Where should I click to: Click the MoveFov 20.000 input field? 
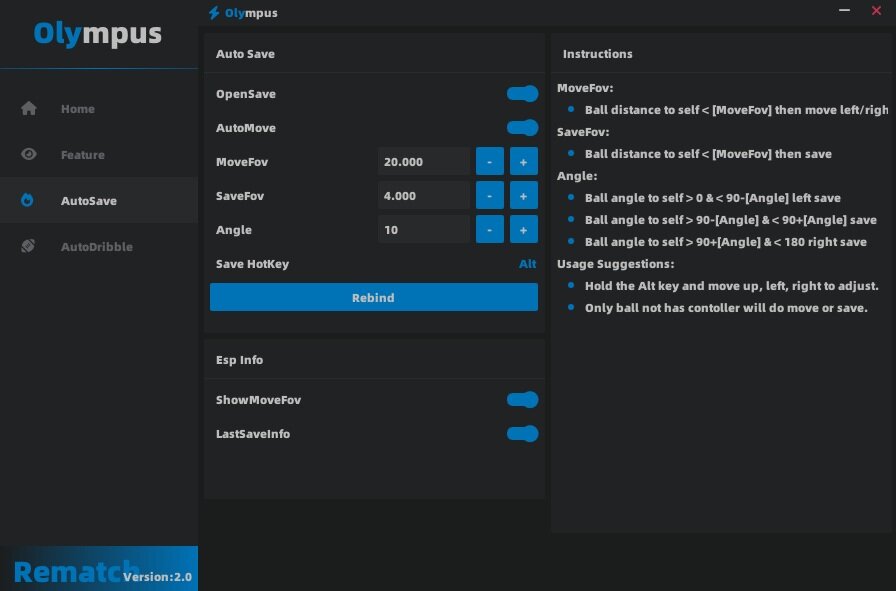(424, 162)
